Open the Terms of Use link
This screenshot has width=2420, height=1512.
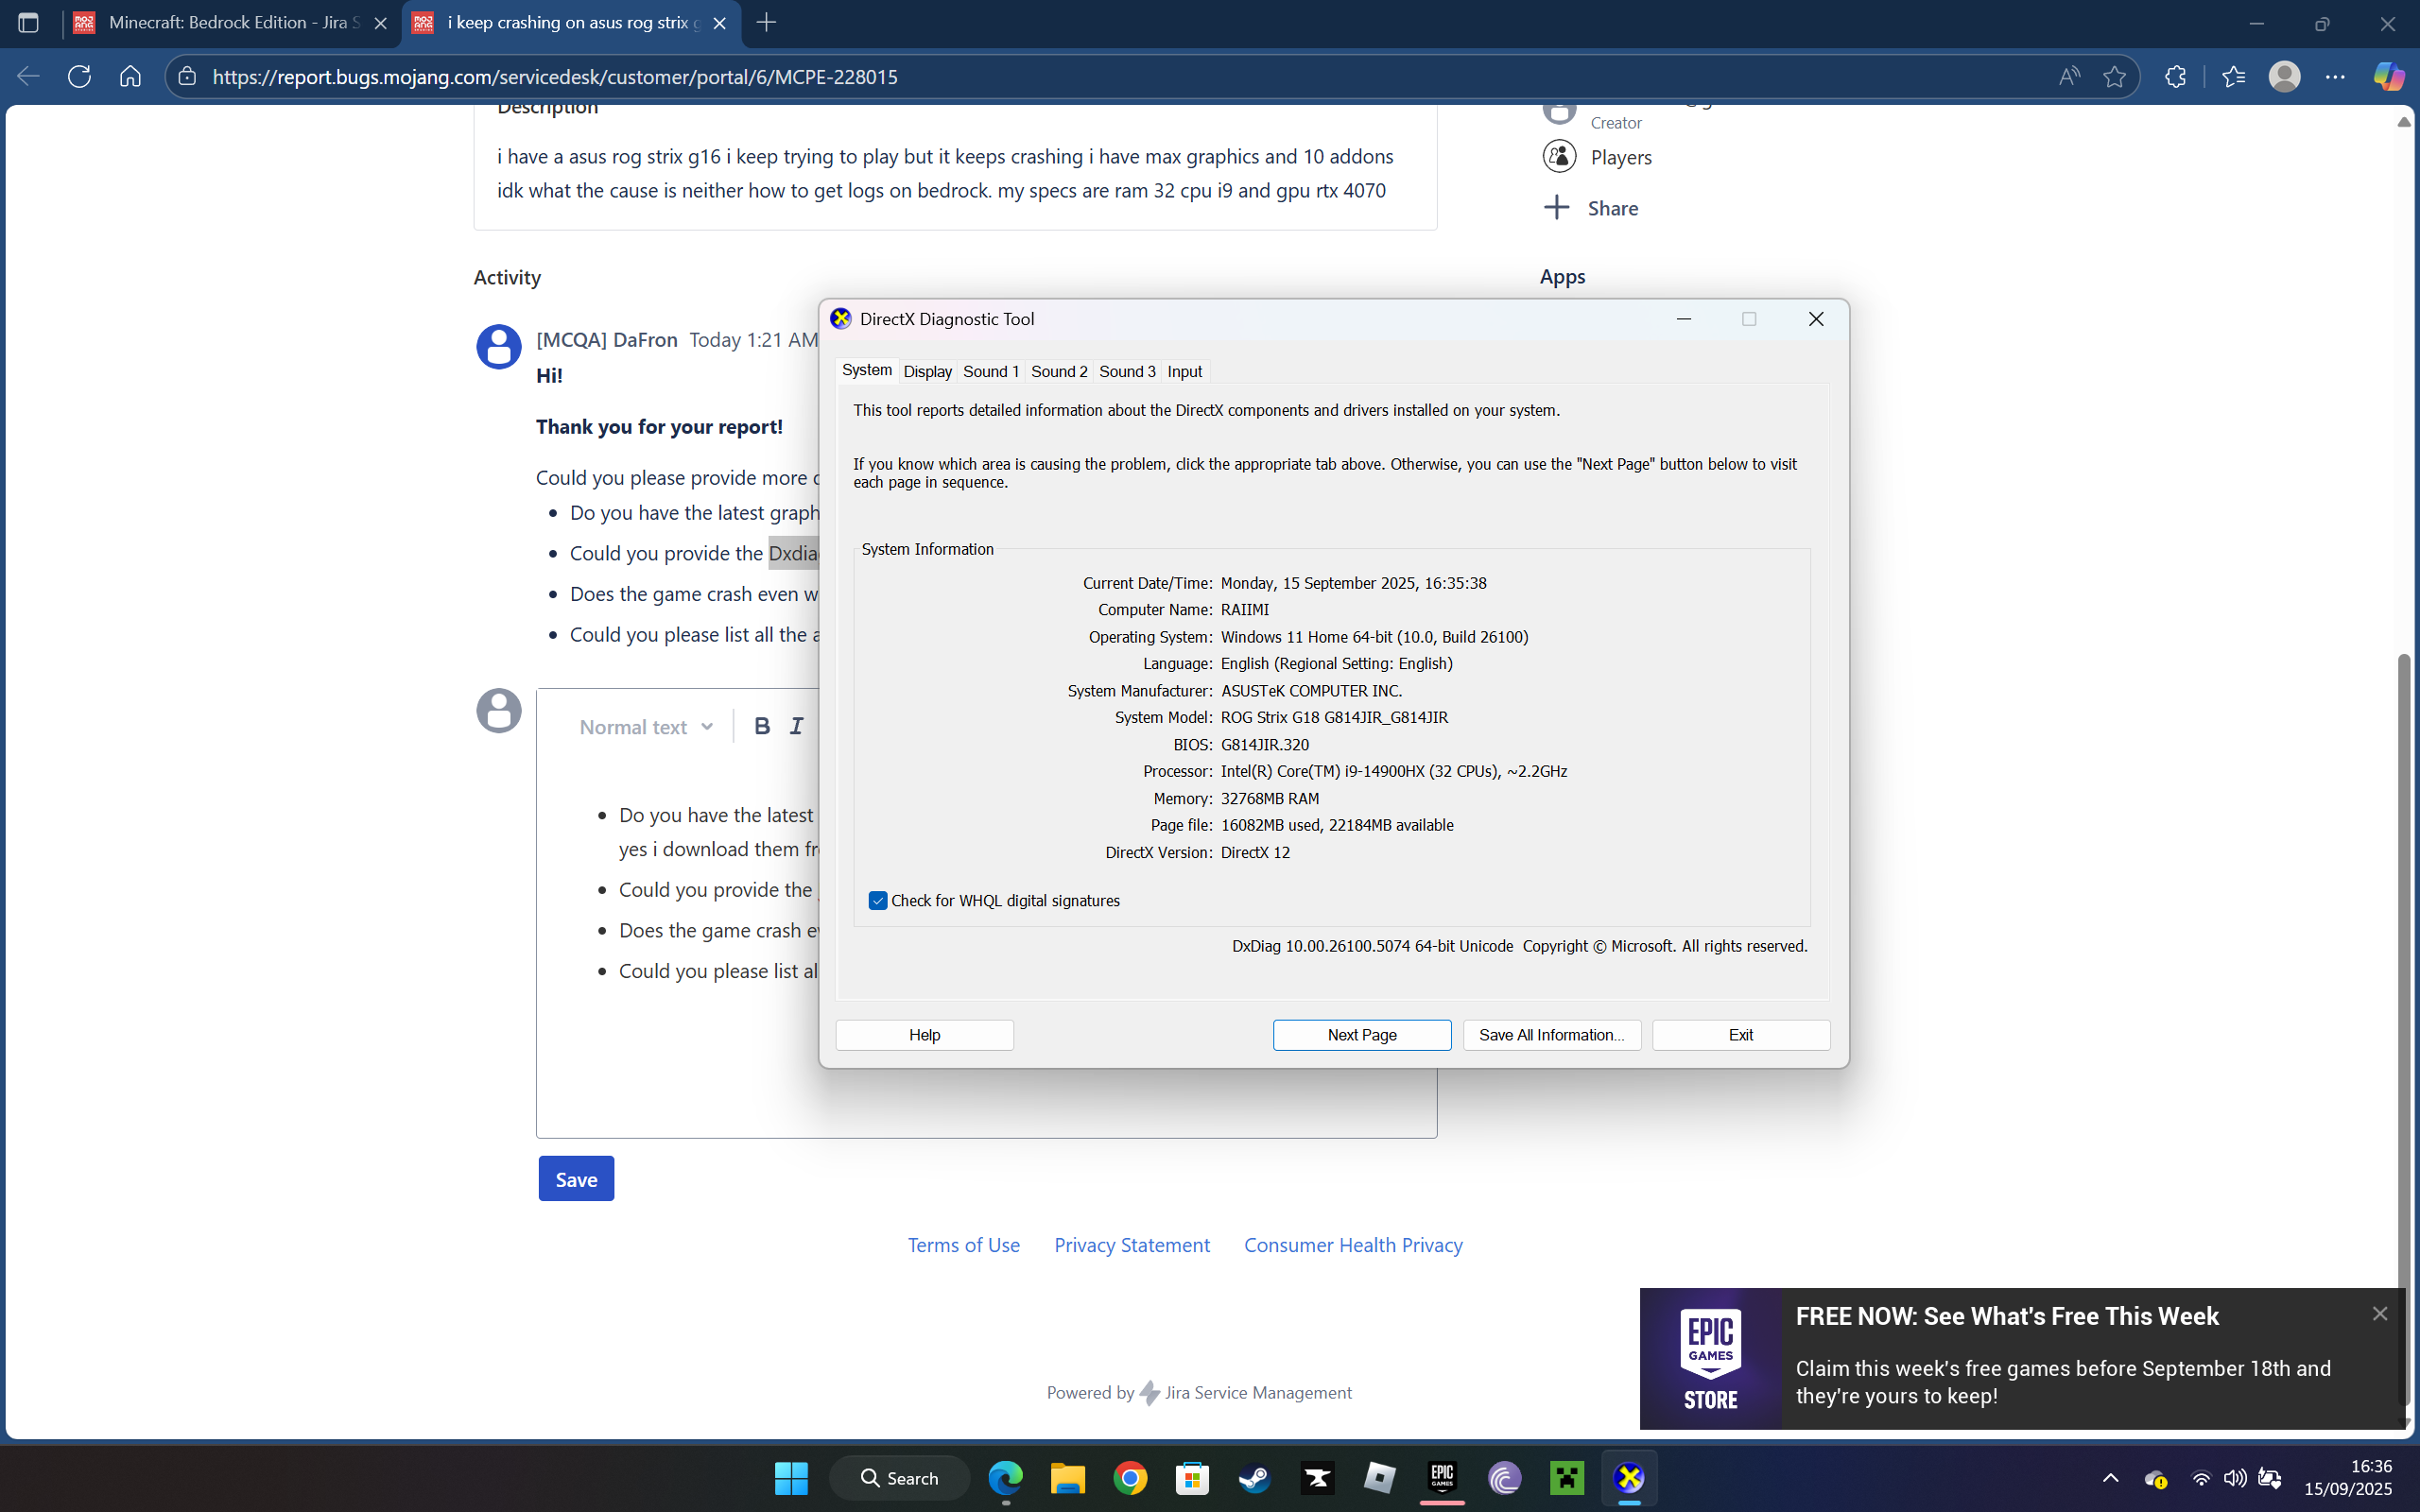click(x=964, y=1245)
